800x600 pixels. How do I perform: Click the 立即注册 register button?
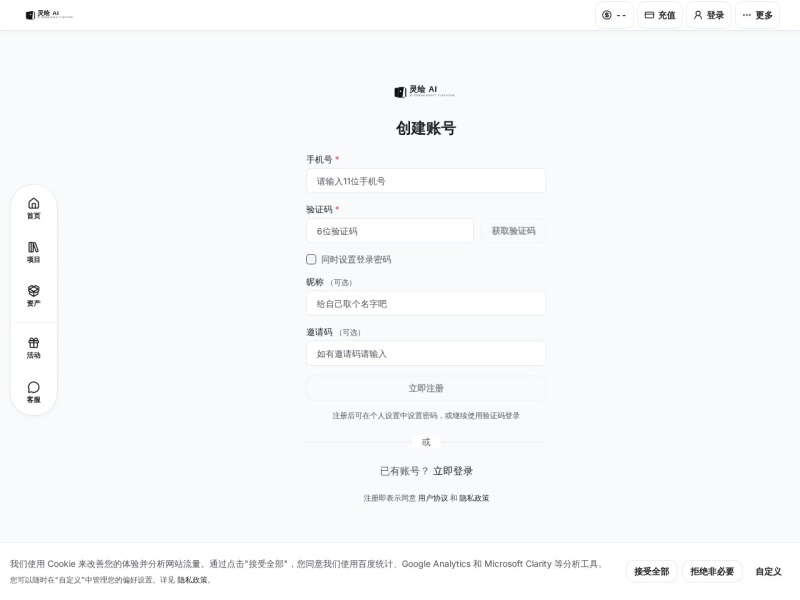426,388
